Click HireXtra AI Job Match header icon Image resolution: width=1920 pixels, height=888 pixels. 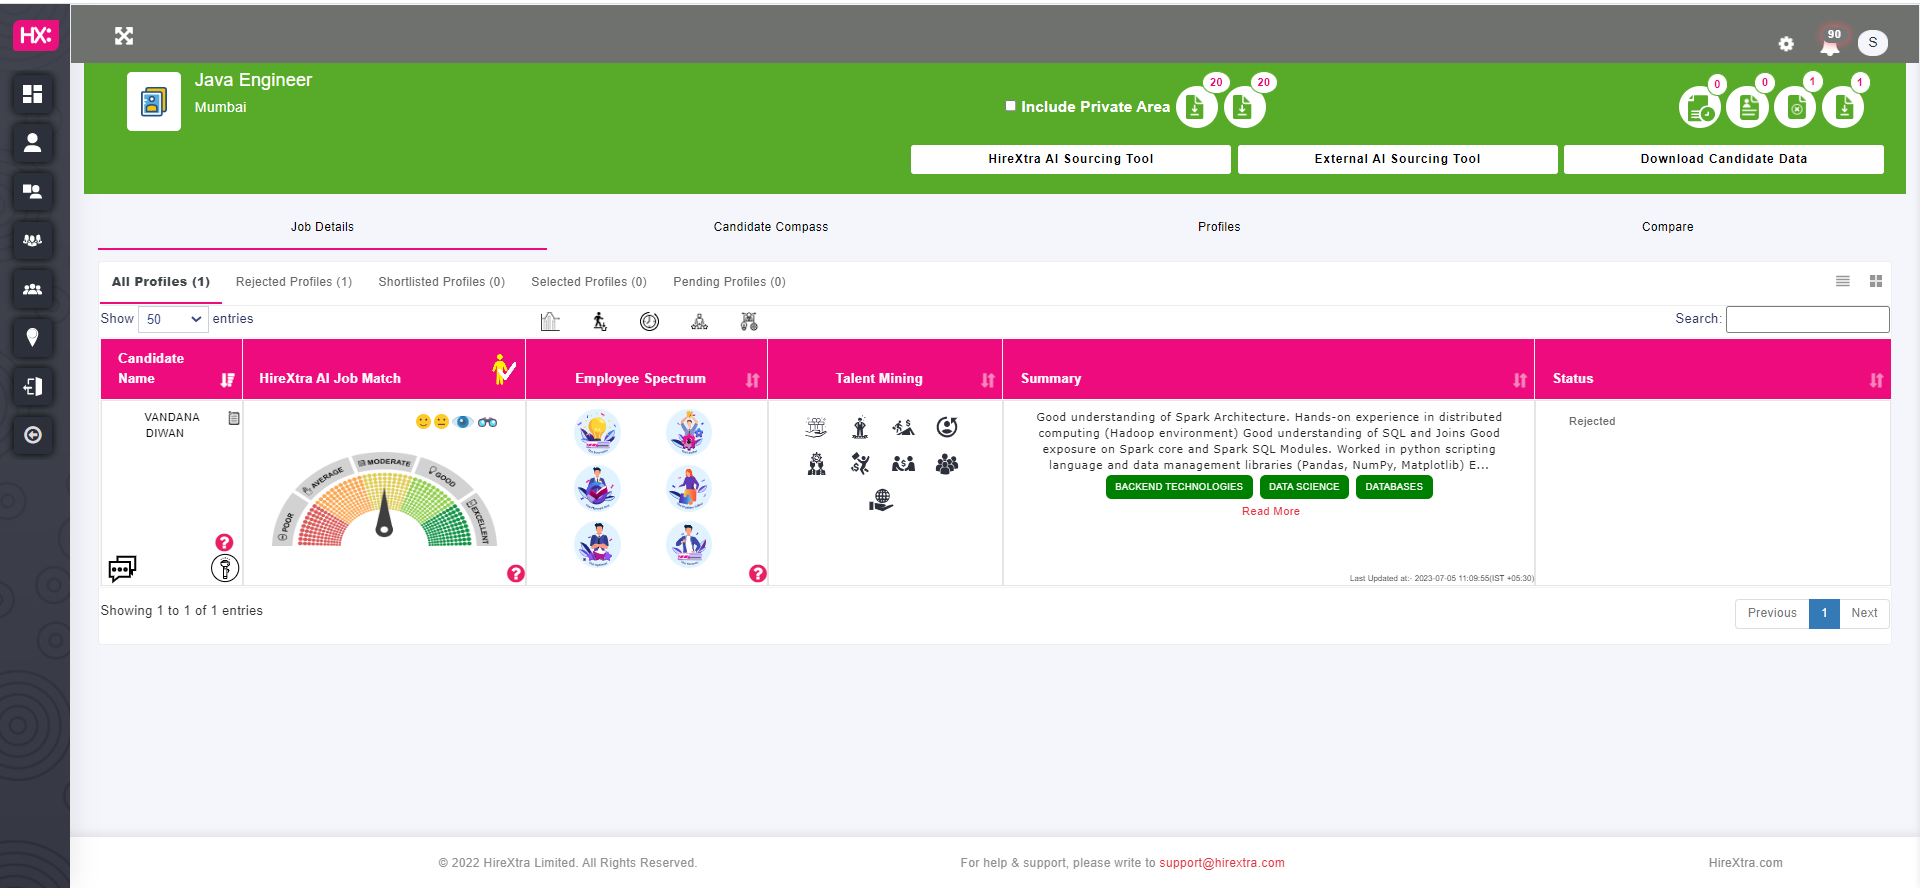504,369
